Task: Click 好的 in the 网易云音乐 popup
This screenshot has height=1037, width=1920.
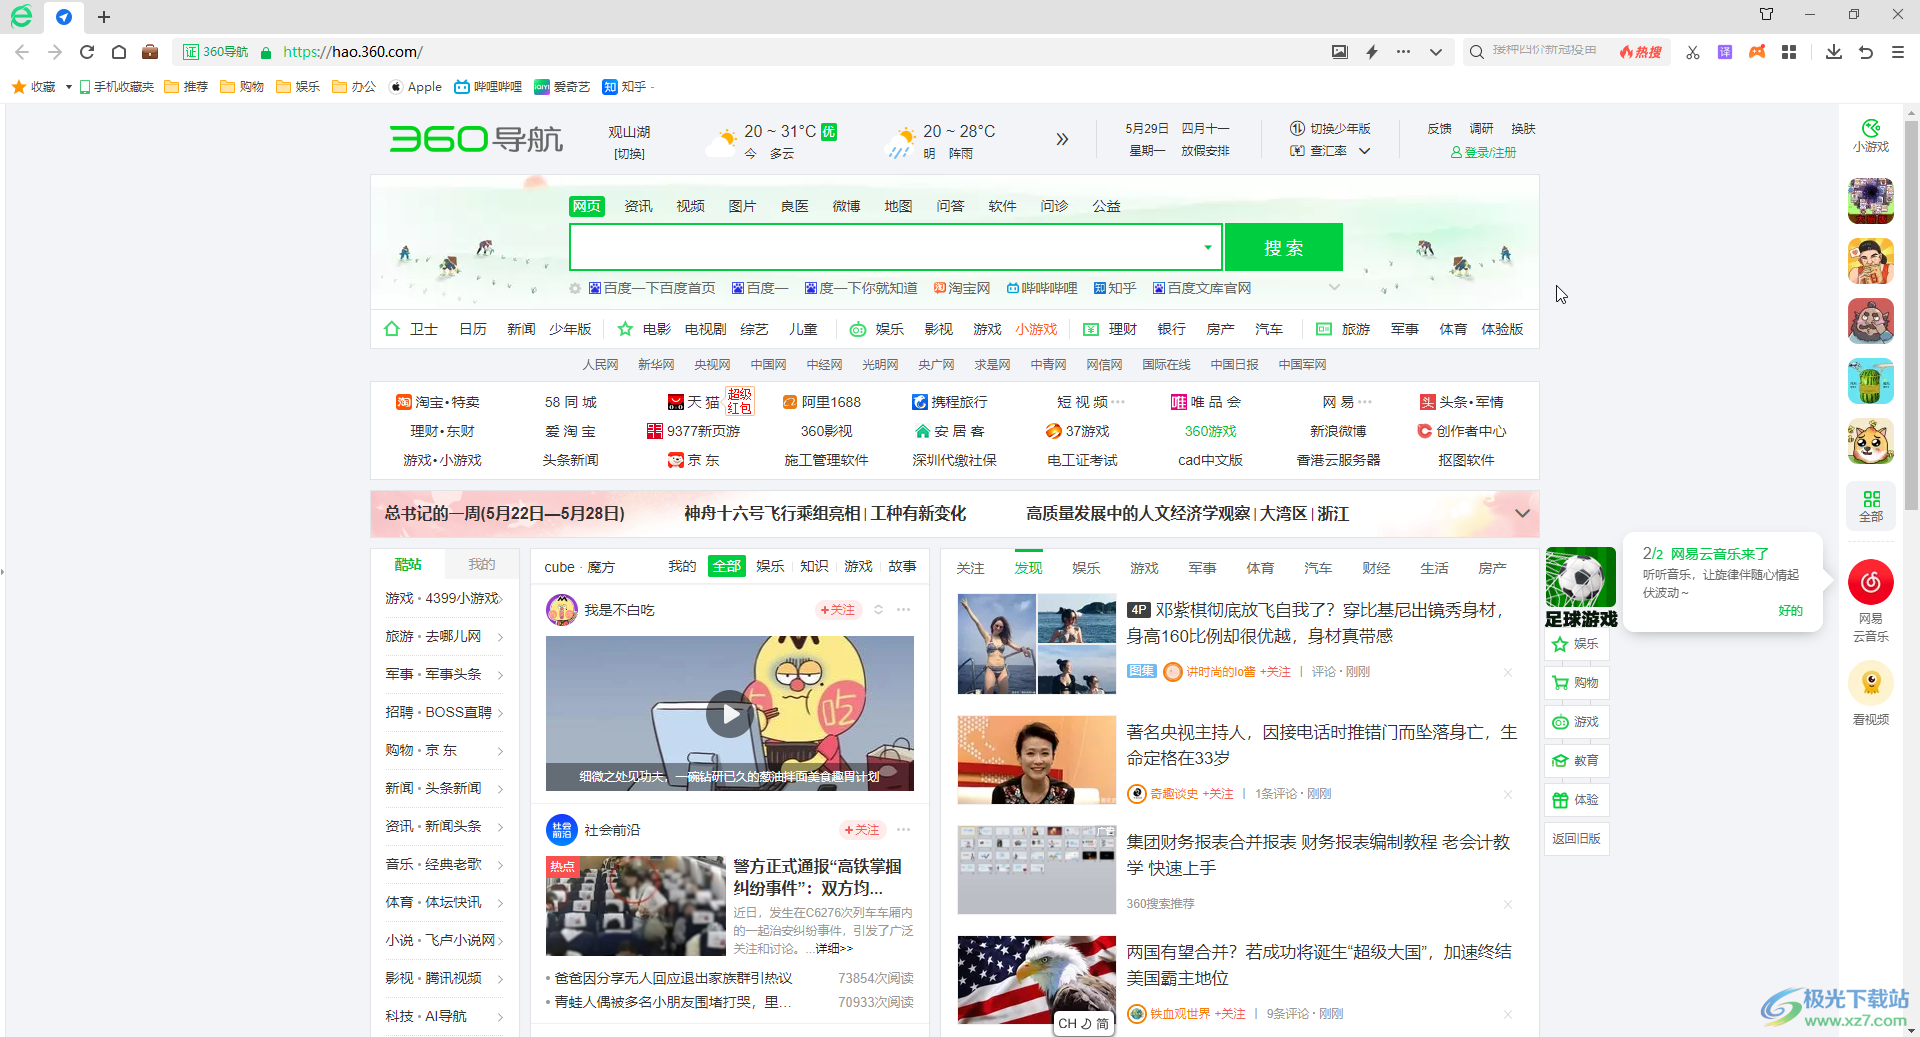Action: point(1790,611)
